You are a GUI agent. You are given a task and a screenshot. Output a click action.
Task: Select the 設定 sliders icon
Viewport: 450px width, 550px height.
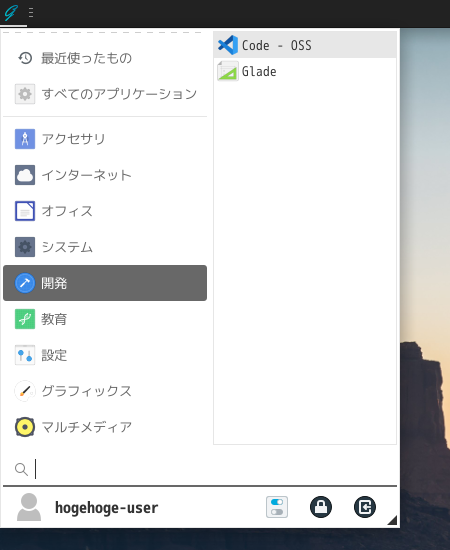click(x=25, y=355)
